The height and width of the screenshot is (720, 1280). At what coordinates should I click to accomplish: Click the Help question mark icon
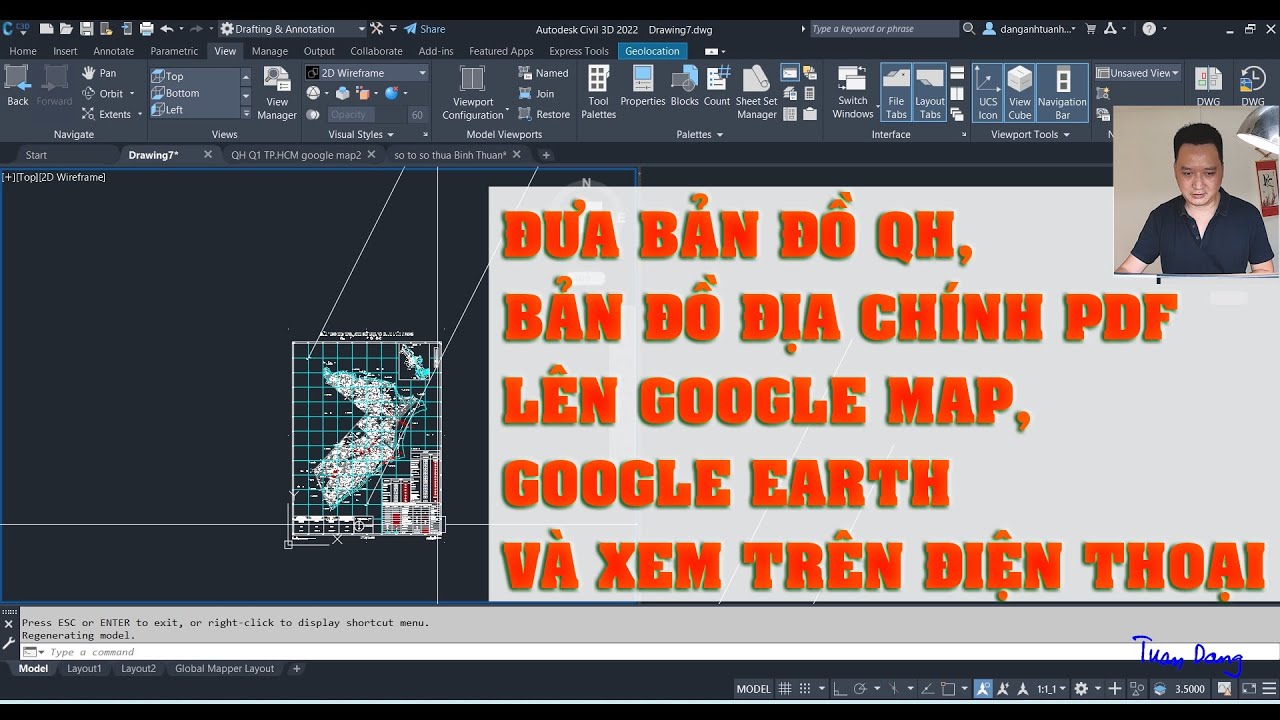pos(1149,29)
